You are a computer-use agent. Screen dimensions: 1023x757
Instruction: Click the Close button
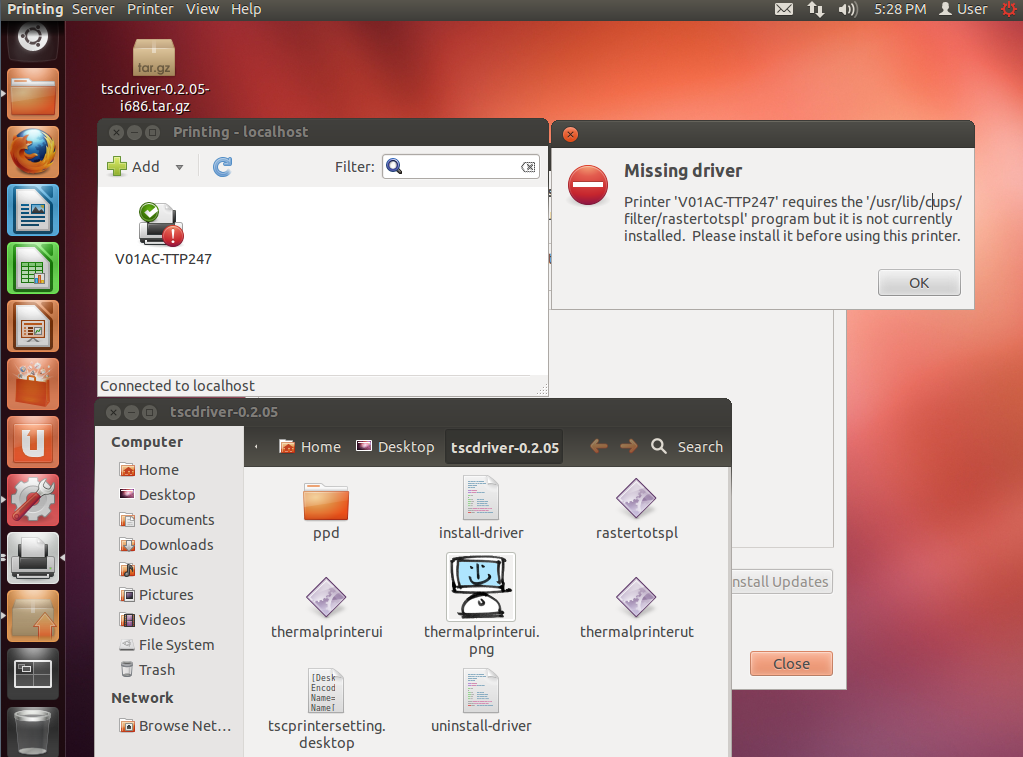pyautogui.click(x=790, y=663)
